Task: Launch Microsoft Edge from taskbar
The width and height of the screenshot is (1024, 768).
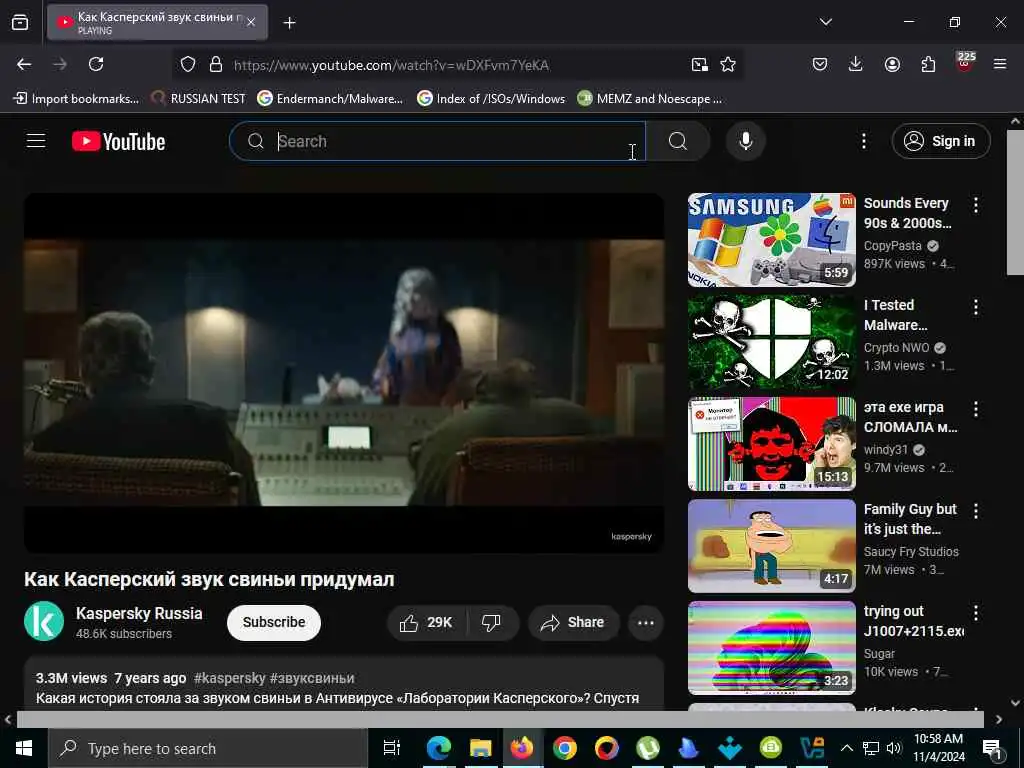Action: coord(439,748)
